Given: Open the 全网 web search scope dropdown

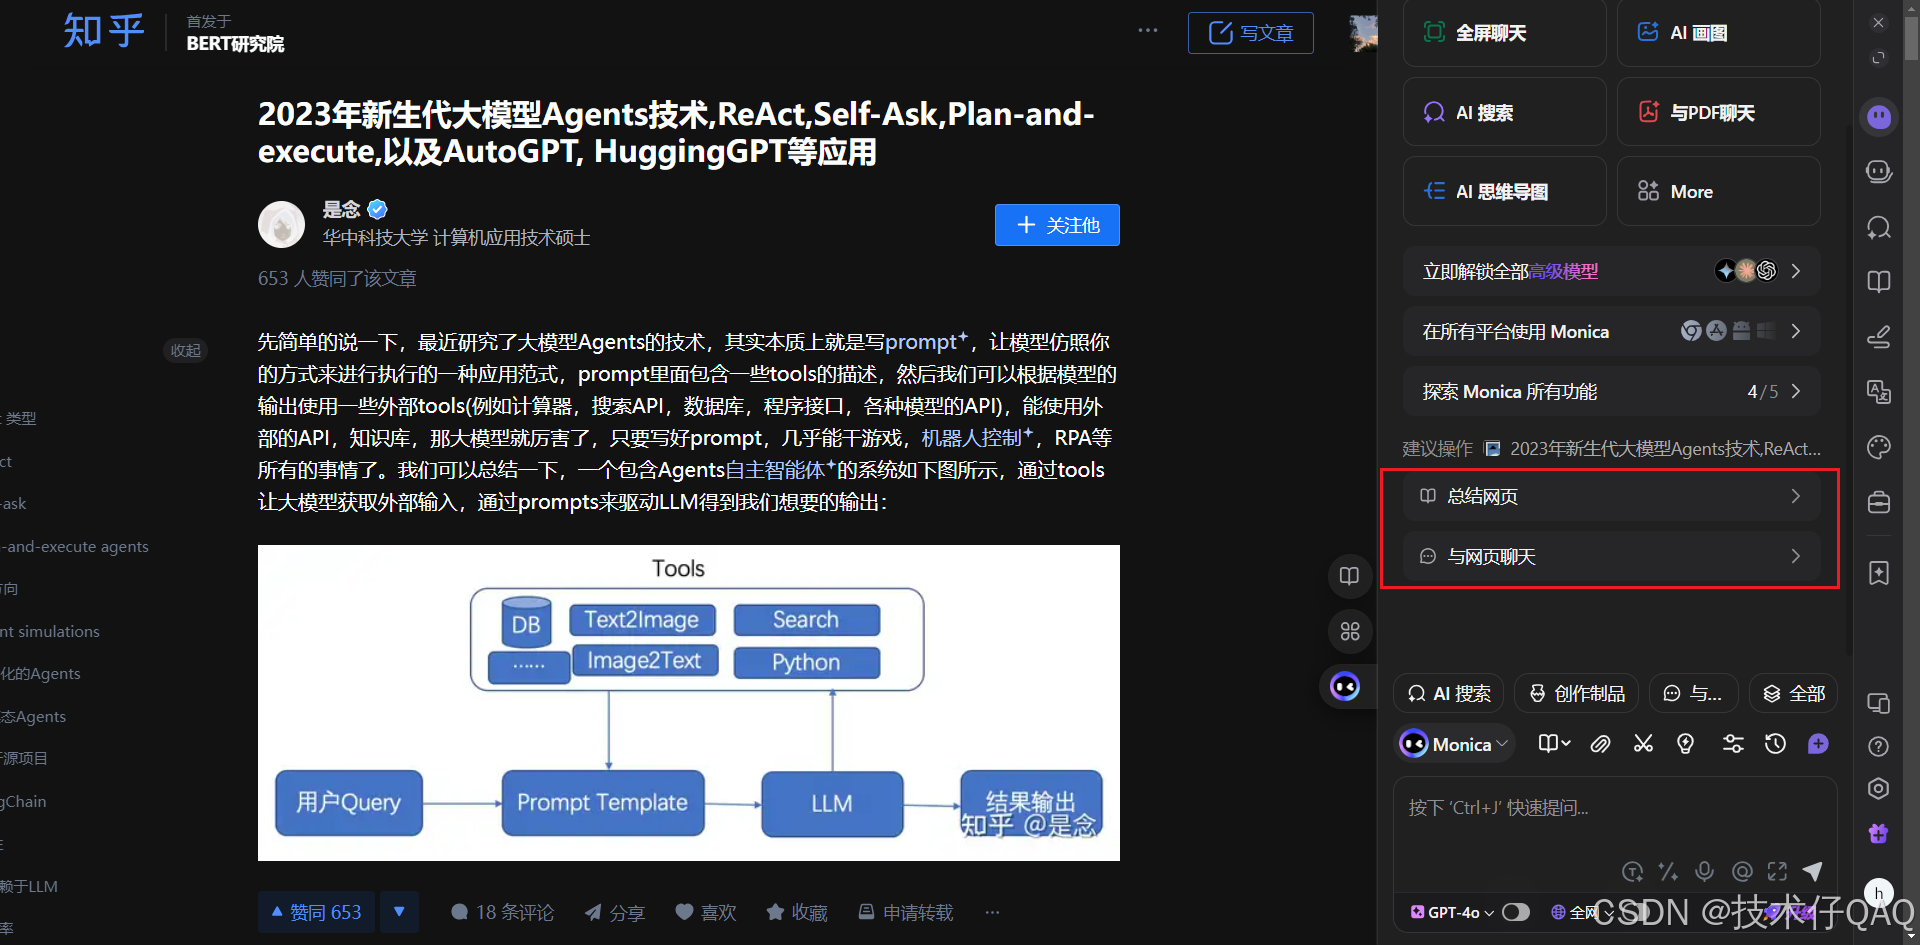Looking at the screenshot, I should [x=1580, y=912].
